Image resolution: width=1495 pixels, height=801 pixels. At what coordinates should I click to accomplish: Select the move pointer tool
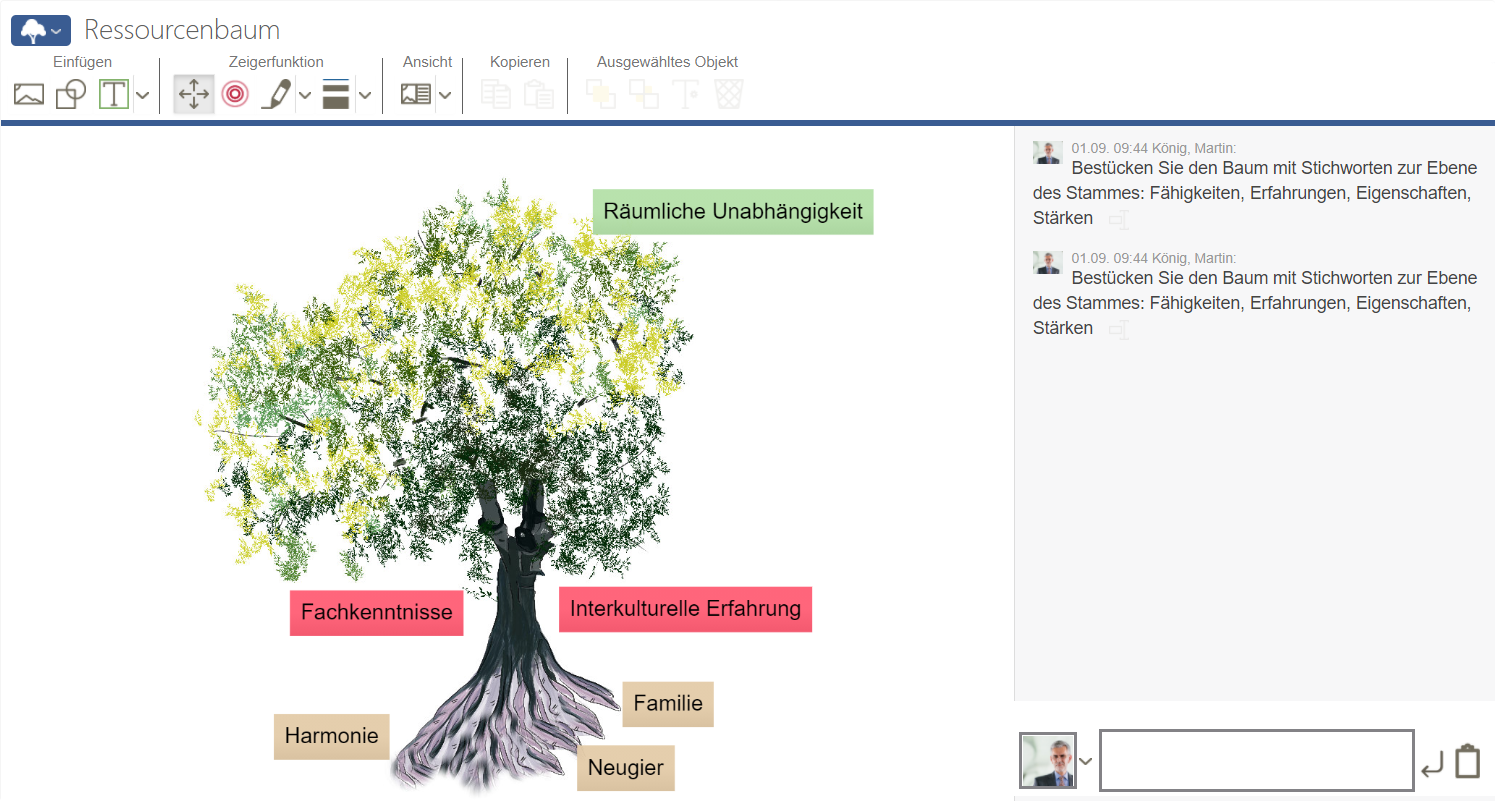[193, 95]
